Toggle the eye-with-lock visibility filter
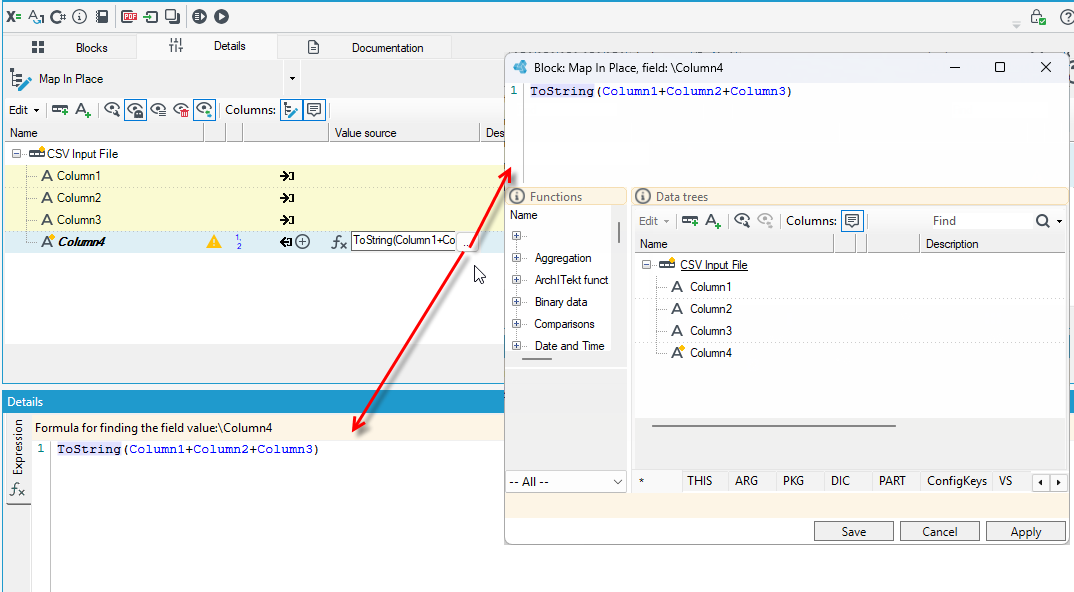This screenshot has height=592, width=1074. (135, 110)
